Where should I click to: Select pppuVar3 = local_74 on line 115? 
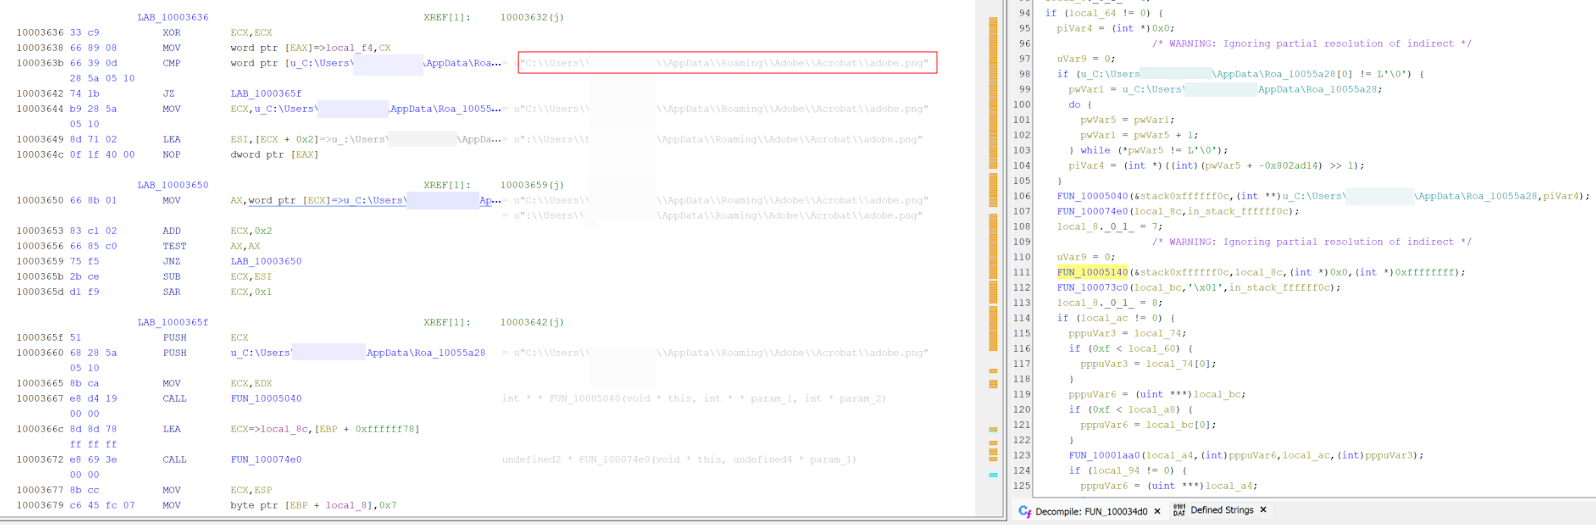click(x=1128, y=333)
